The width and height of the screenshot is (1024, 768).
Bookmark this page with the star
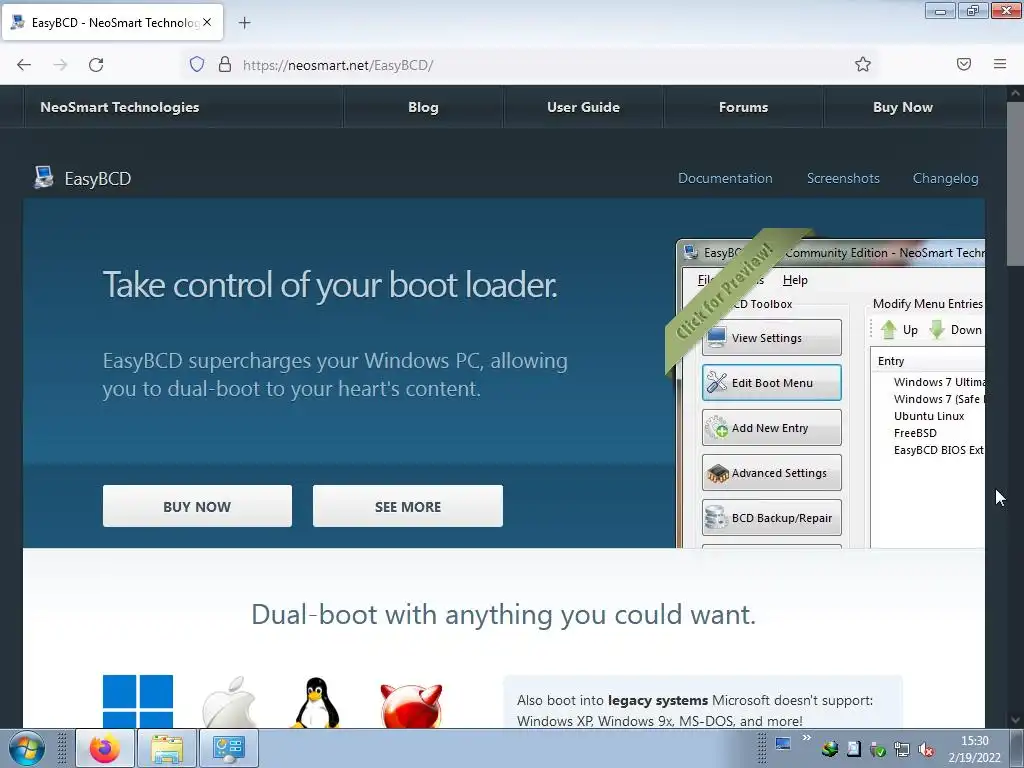tap(863, 64)
